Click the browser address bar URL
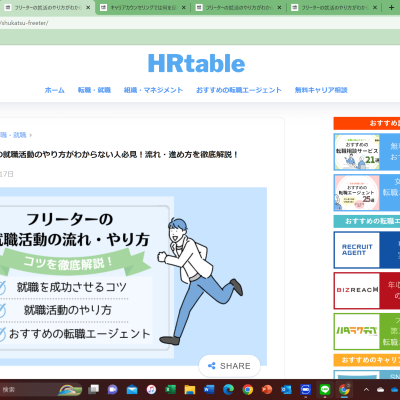Screen dimensions: 400x400 pos(24,23)
